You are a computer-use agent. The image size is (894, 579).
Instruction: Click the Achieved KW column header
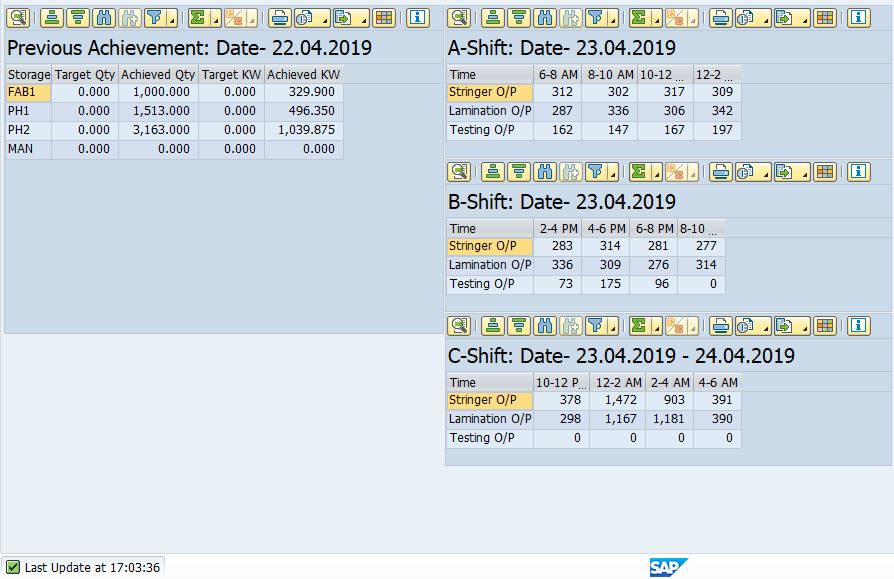(303, 74)
